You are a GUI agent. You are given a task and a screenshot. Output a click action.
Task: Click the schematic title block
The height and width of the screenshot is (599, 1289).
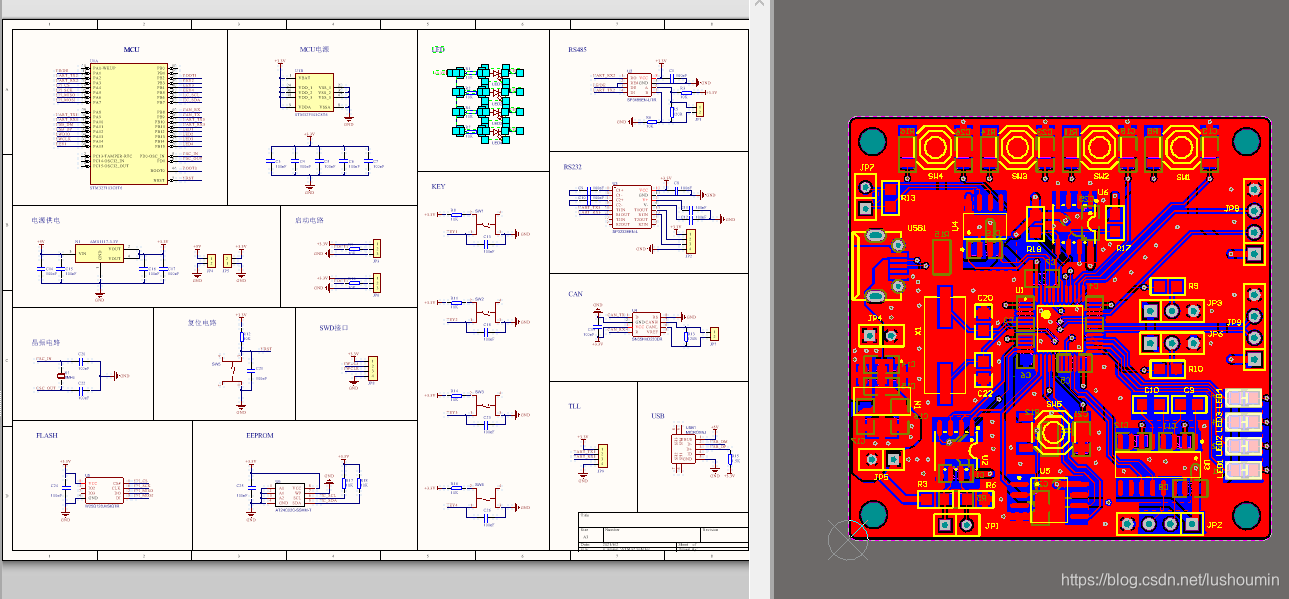tap(661, 530)
